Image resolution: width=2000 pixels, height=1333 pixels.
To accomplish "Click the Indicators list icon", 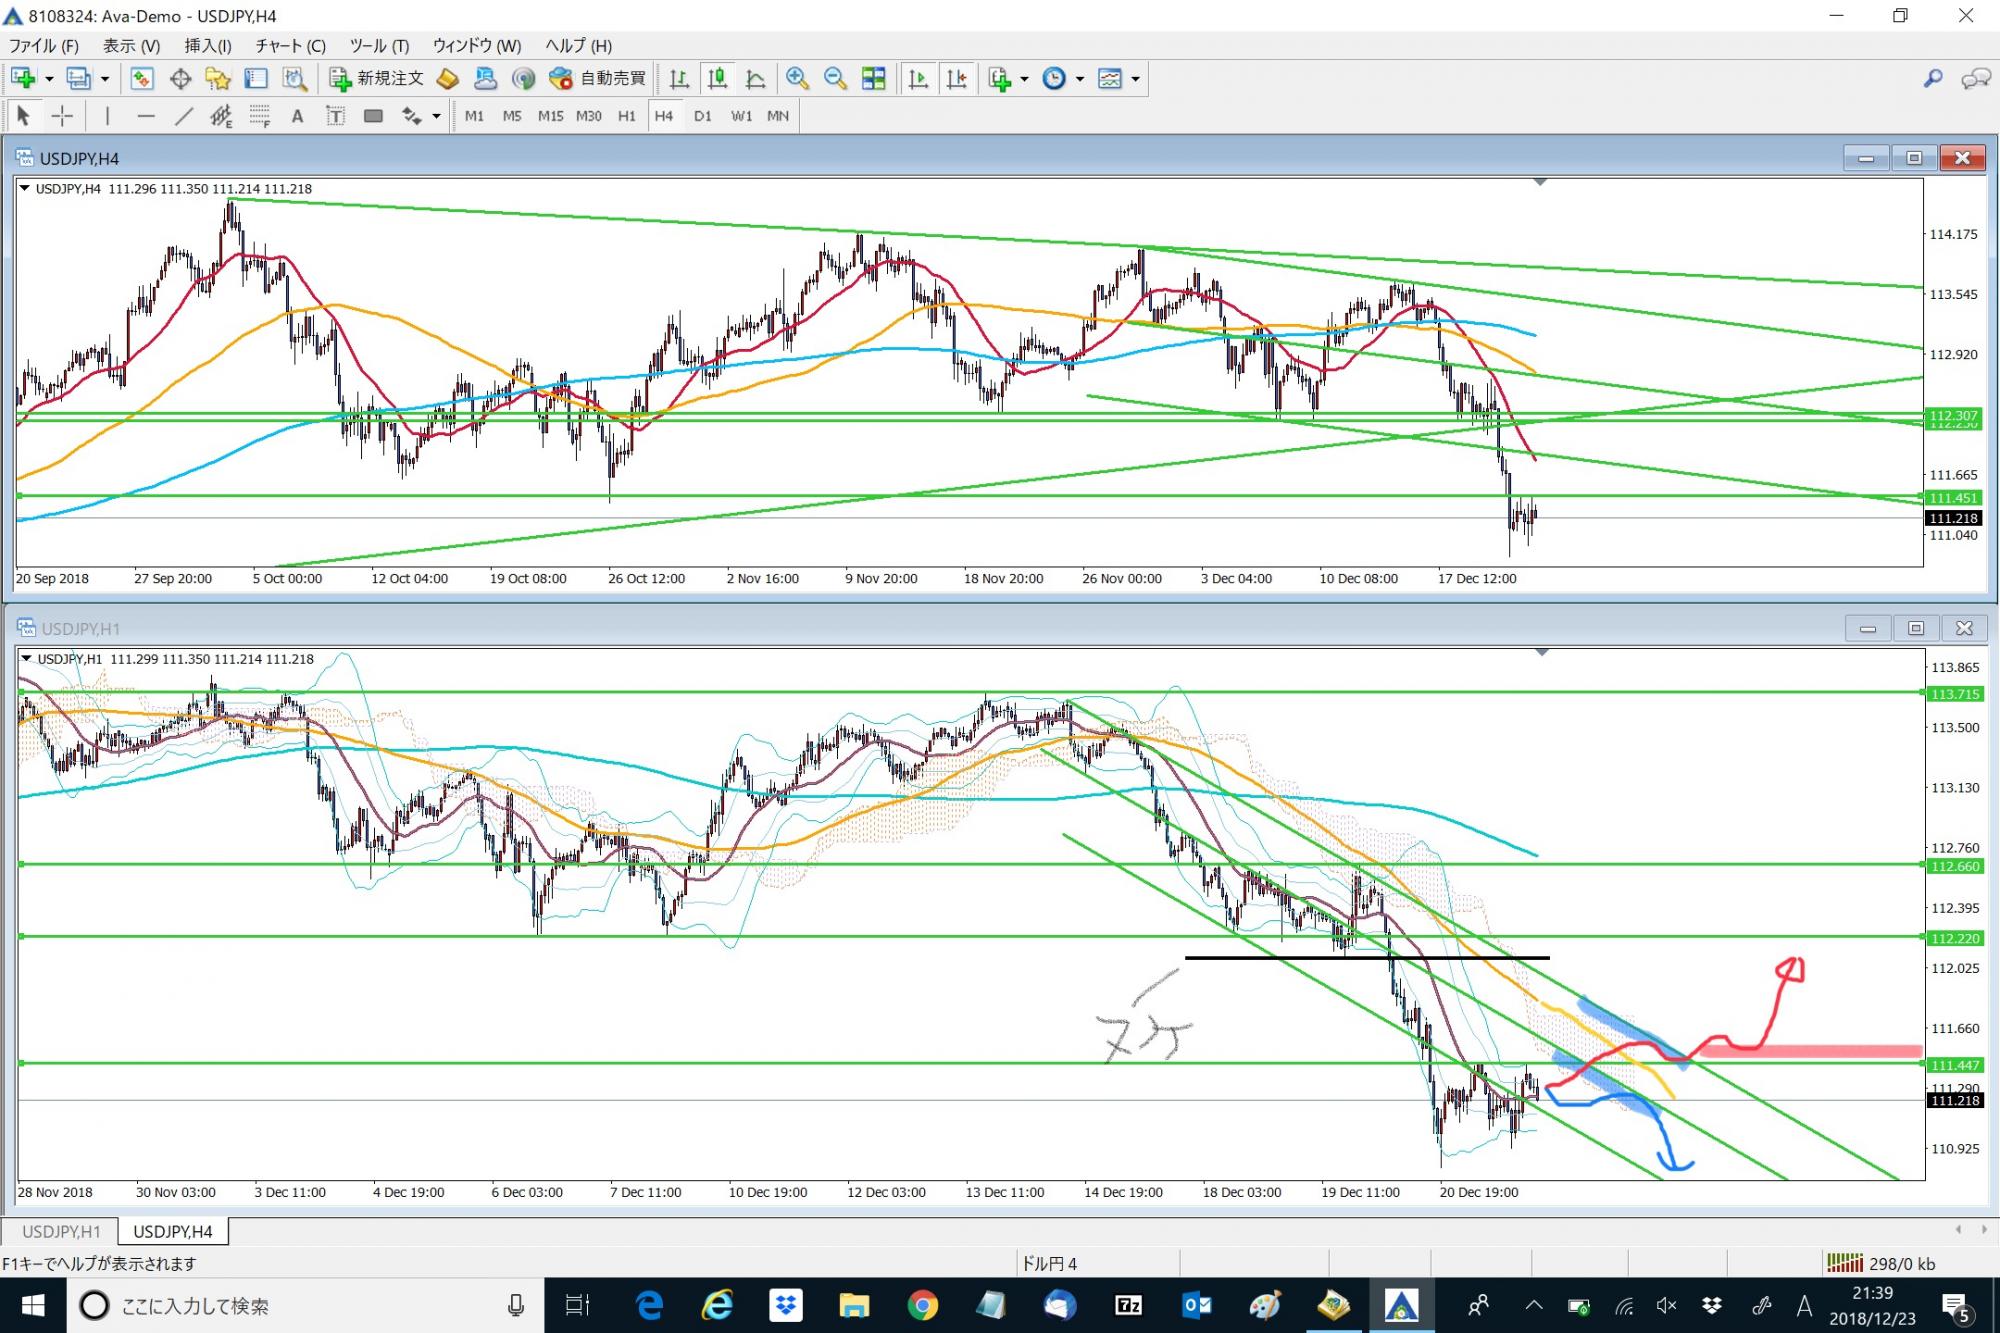I will coord(1000,78).
